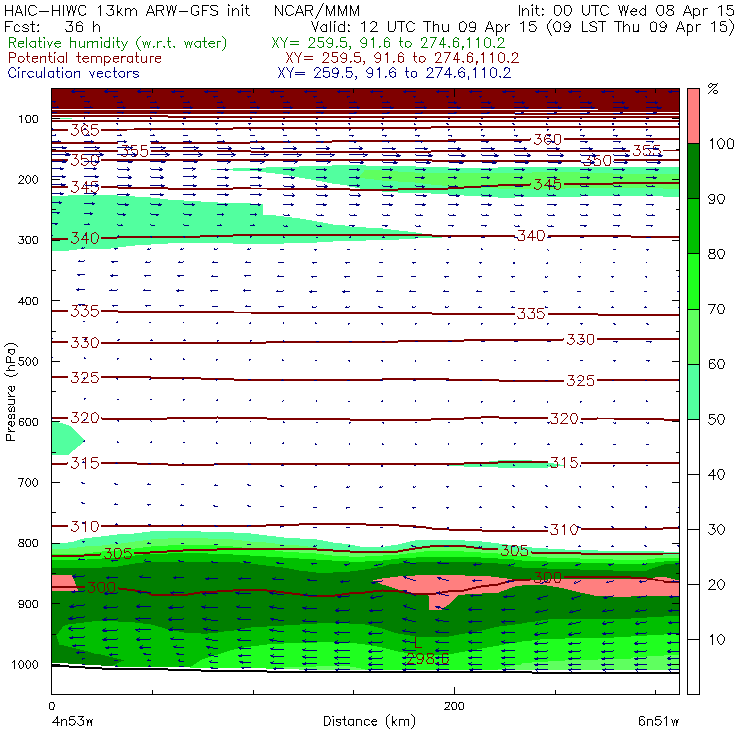
Task: Click the light green 60–70% colorbar segment
Action: pyautogui.click(x=693, y=336)
